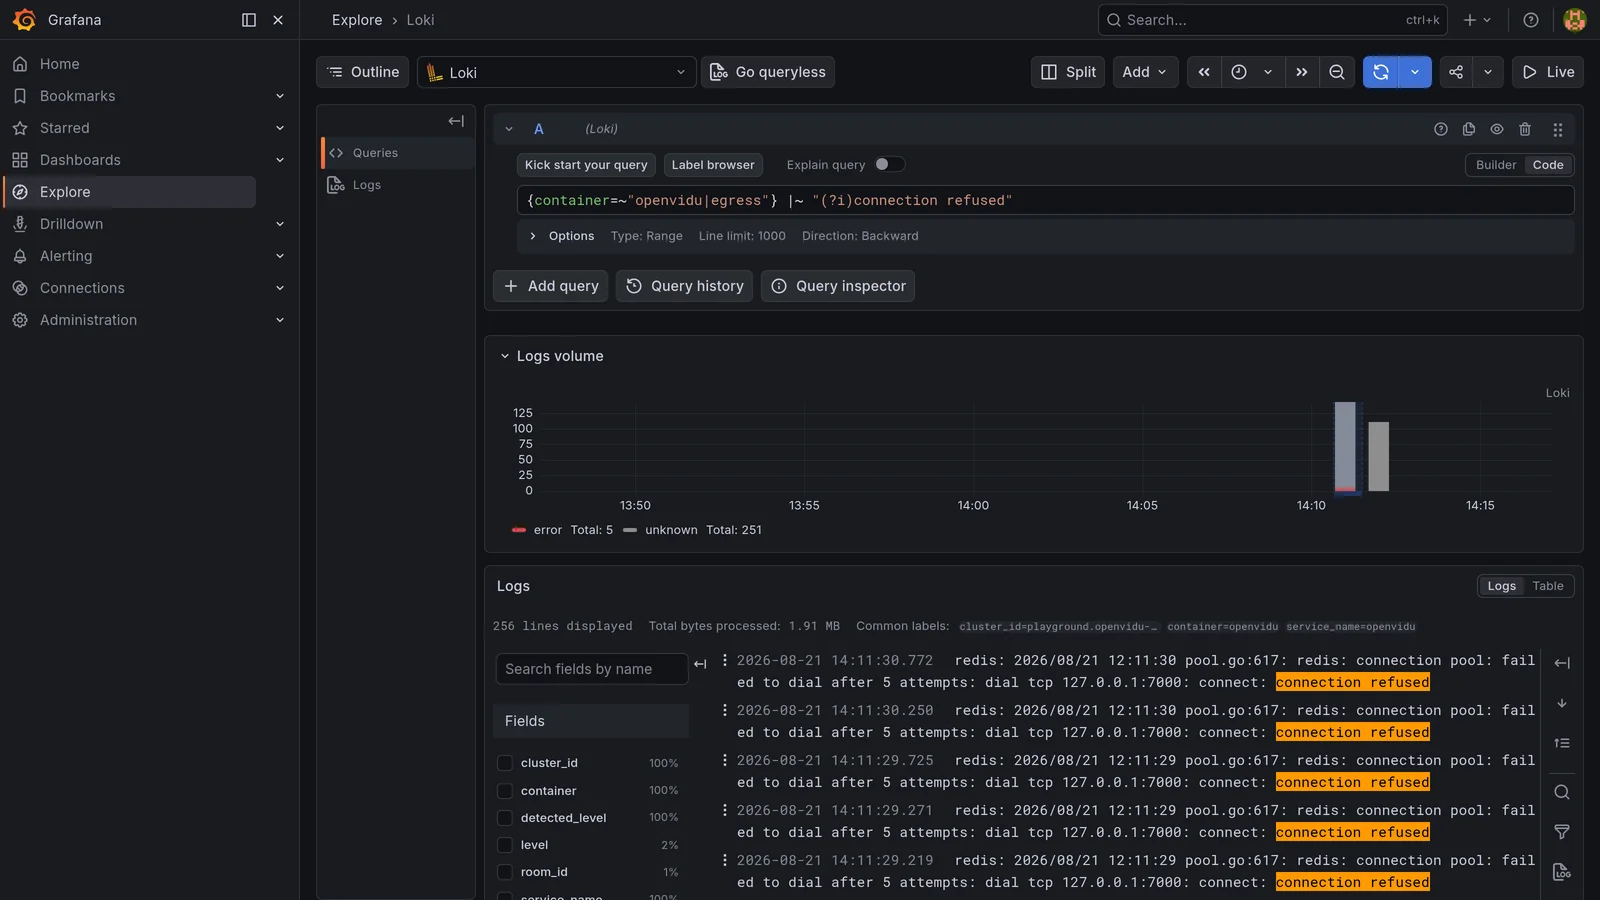Expand query Options row
1600x900 pixels.
[x=1045, y=236]
